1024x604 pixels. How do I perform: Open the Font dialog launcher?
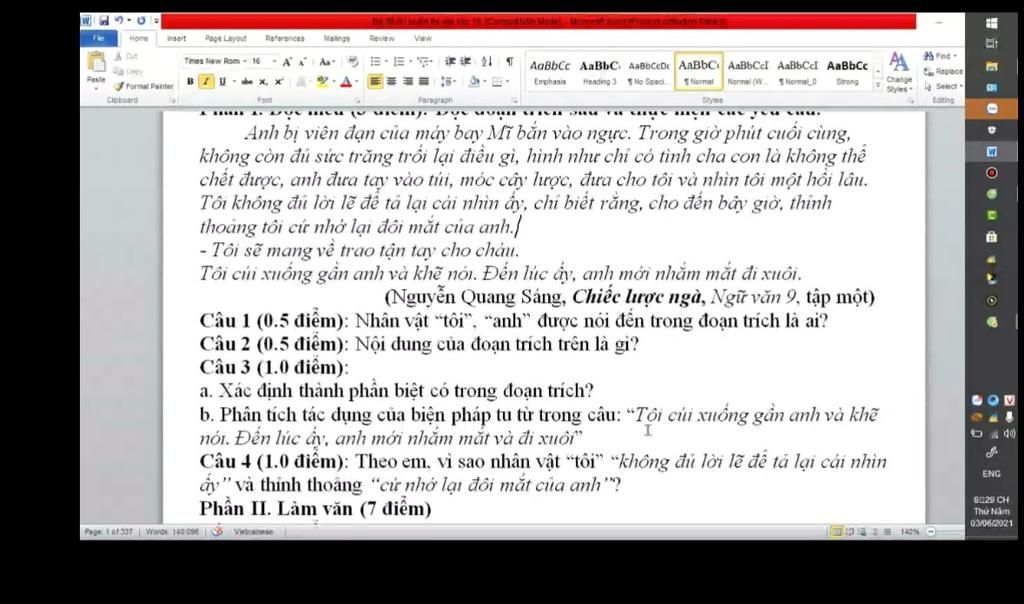357,101
